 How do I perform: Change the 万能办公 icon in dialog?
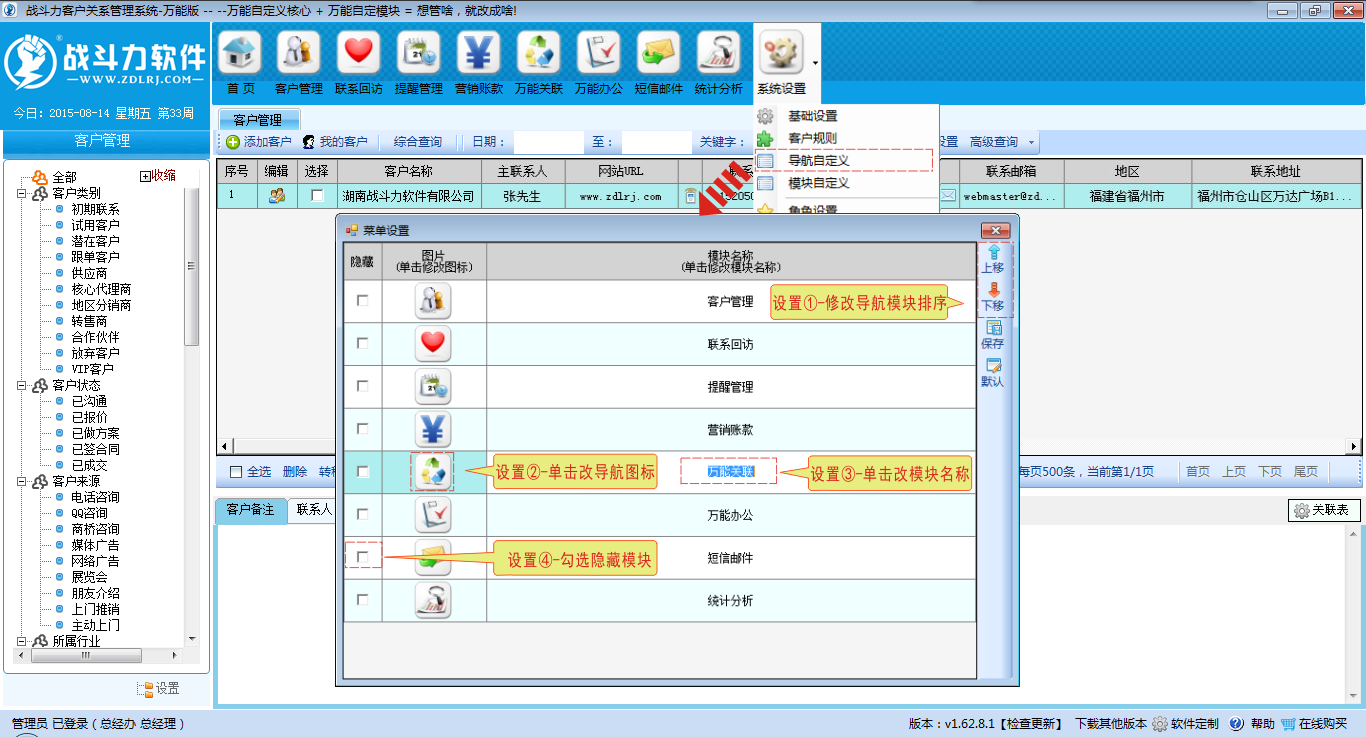tap(433, 515)
